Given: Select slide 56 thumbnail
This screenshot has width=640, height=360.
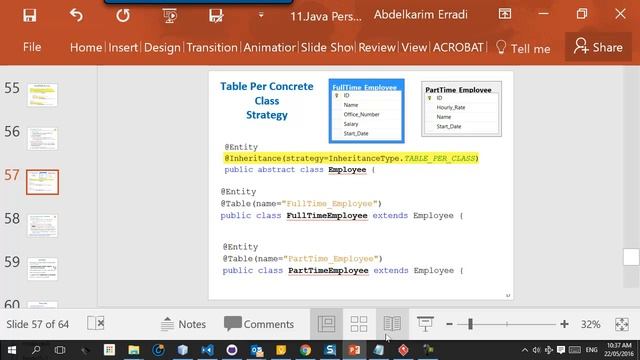Looking at the screenshot, I should 42,138.
